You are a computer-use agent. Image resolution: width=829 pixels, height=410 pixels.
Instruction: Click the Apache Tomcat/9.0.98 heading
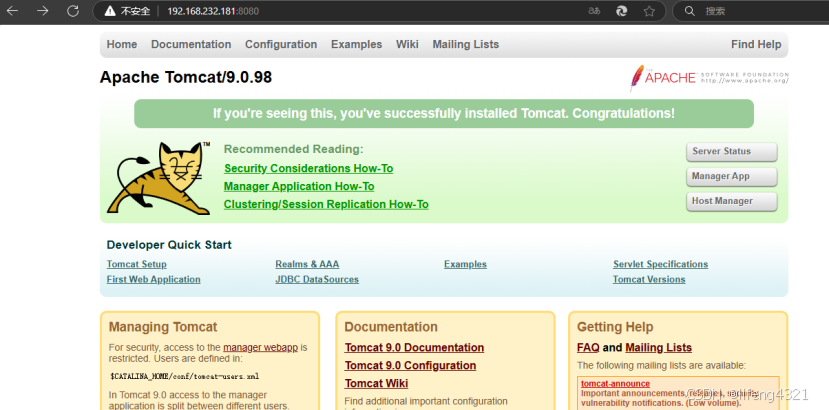(x=186, y=77)
